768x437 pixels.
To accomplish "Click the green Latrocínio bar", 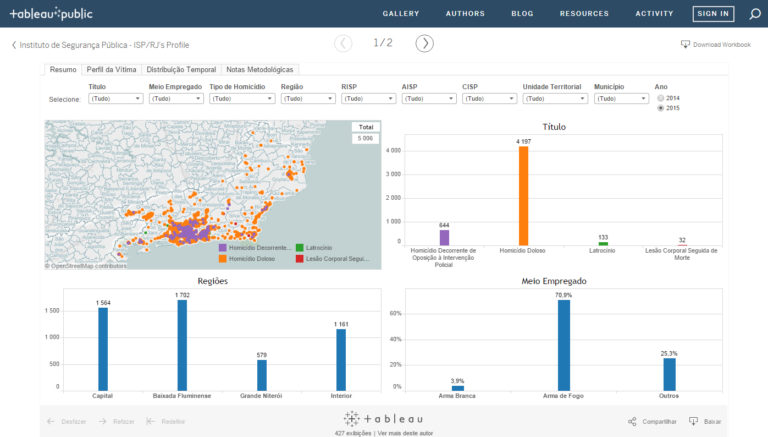I will [x=603, y=243].
